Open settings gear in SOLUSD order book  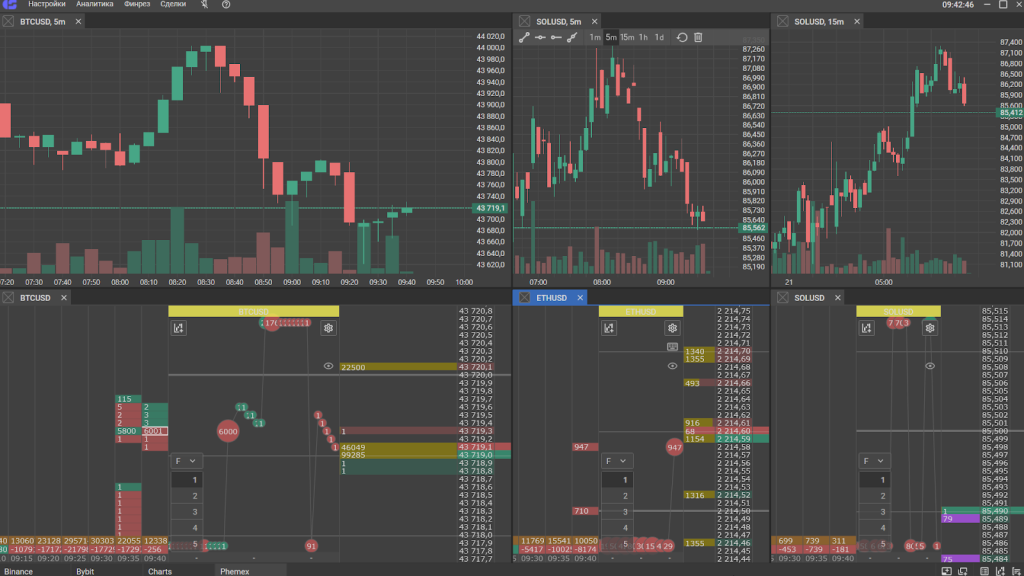(x=930, y=328)
